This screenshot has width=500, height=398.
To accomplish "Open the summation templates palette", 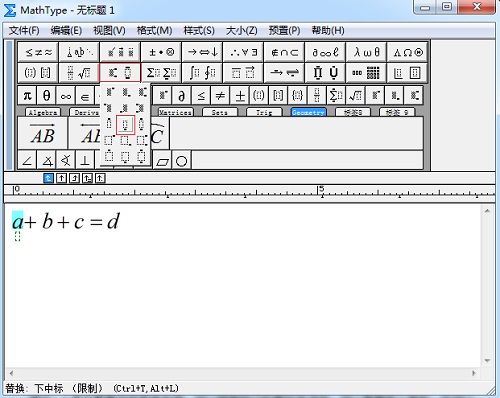I will 161,73.
